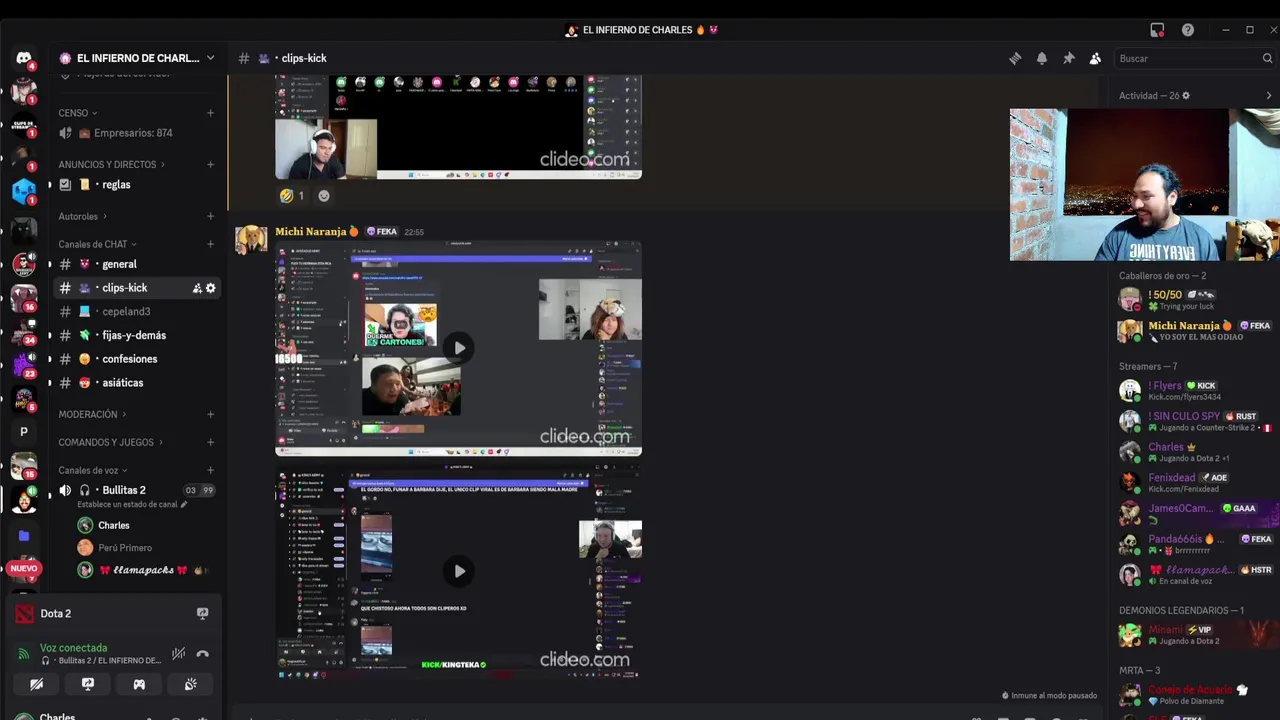Open member Fenixdead profile
This screenshot has height=720, width=1280.
click(1196, 483)
